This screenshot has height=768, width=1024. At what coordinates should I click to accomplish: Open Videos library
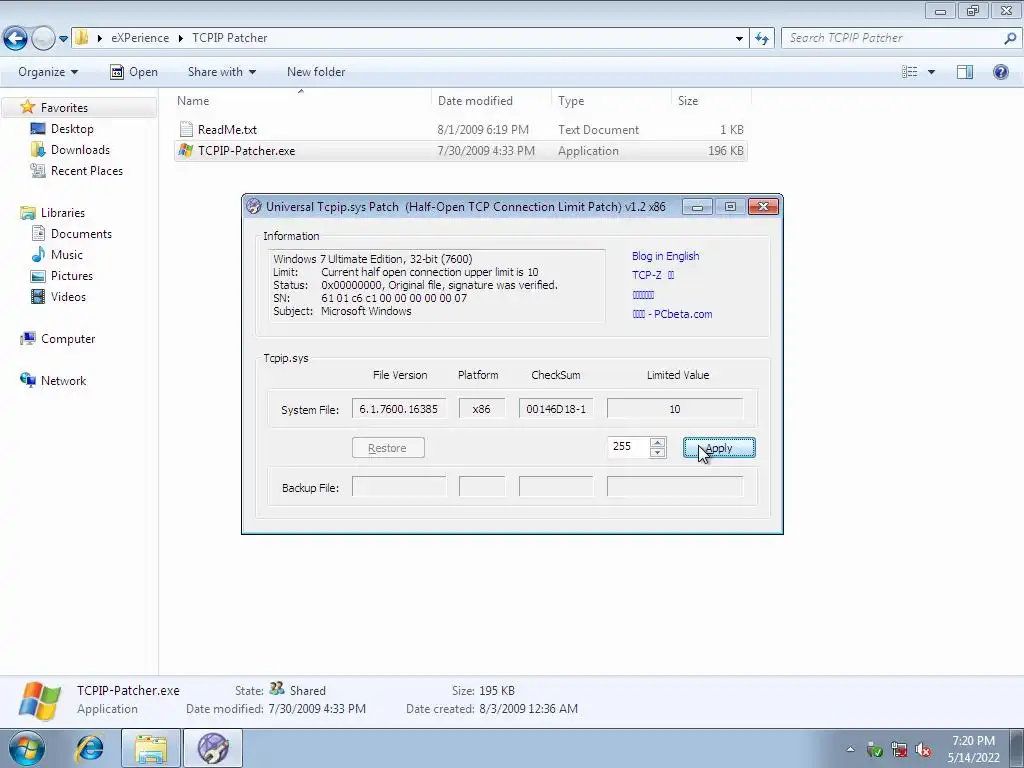68,296
